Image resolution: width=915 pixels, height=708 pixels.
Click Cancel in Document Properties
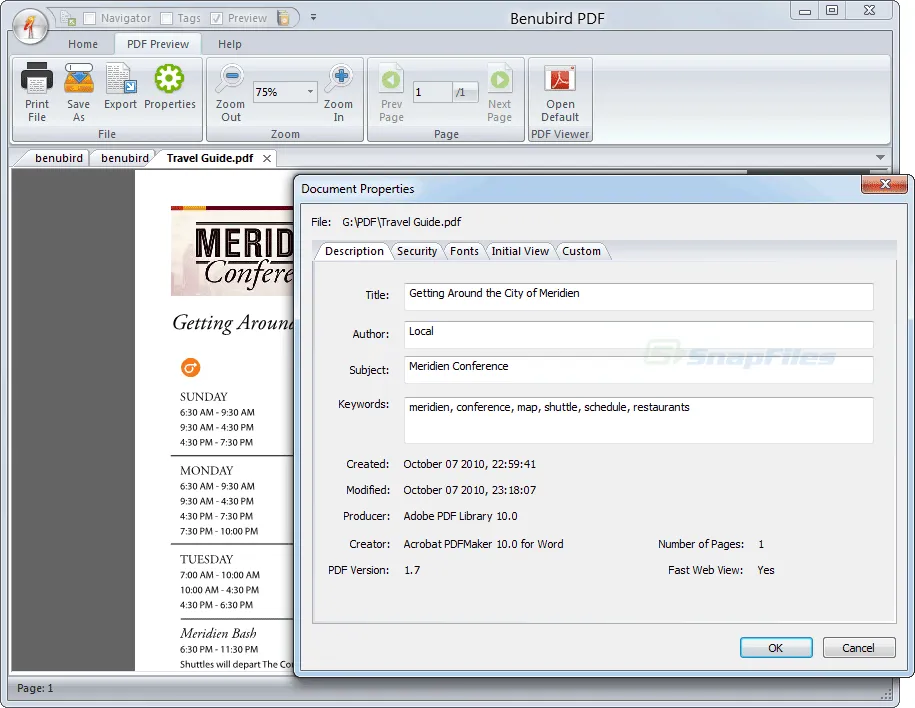[x=858, y=648]
